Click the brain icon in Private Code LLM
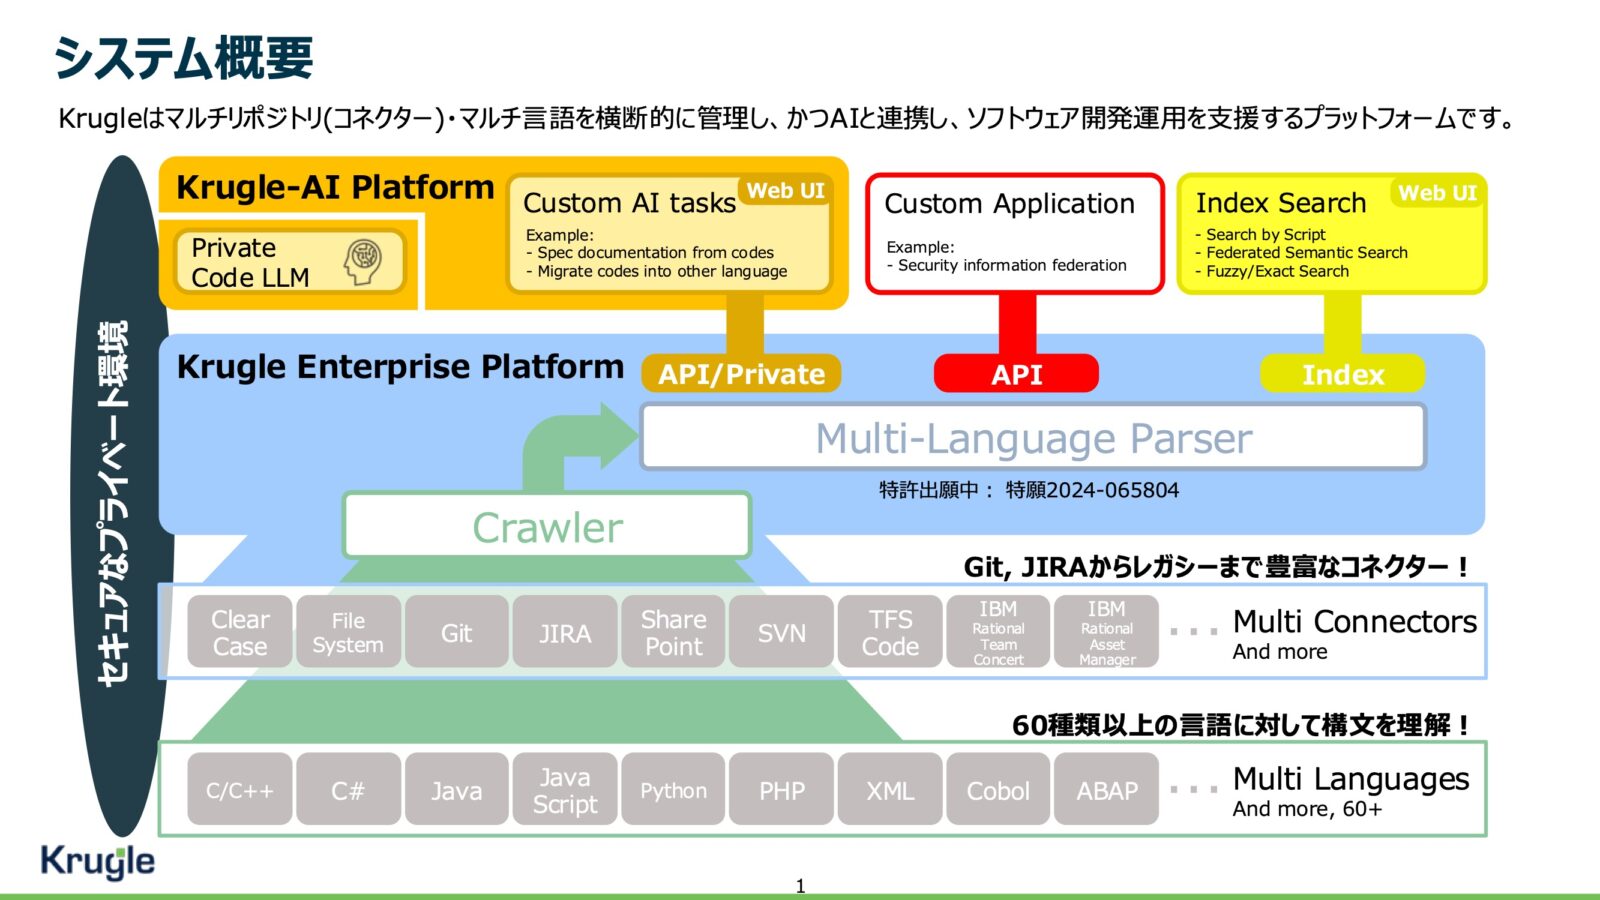The image size is (1600, 900). point(364,262)
